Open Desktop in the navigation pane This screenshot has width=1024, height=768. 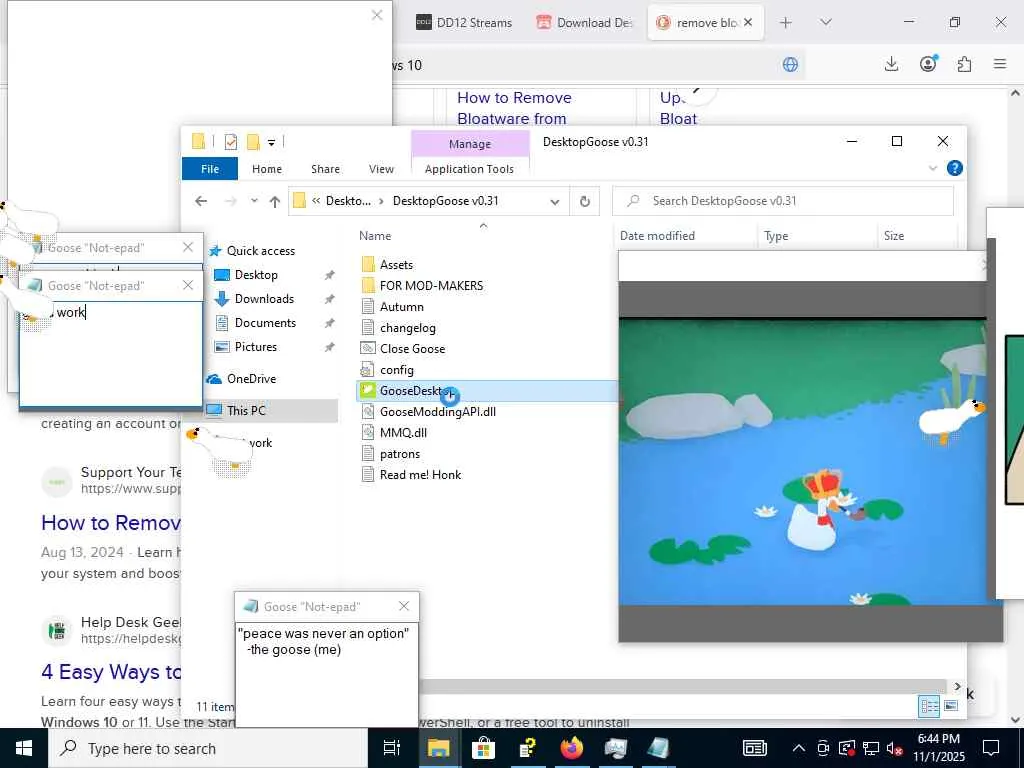pyautogui.click(x=255, y=275)
